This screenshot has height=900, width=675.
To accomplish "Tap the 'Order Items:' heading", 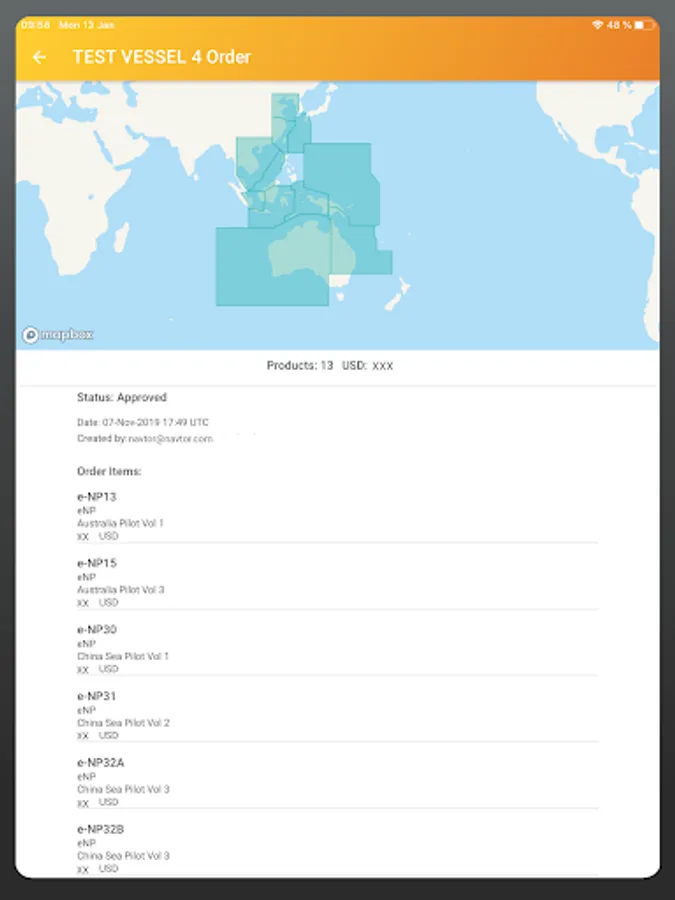I will tap(109, 471).
